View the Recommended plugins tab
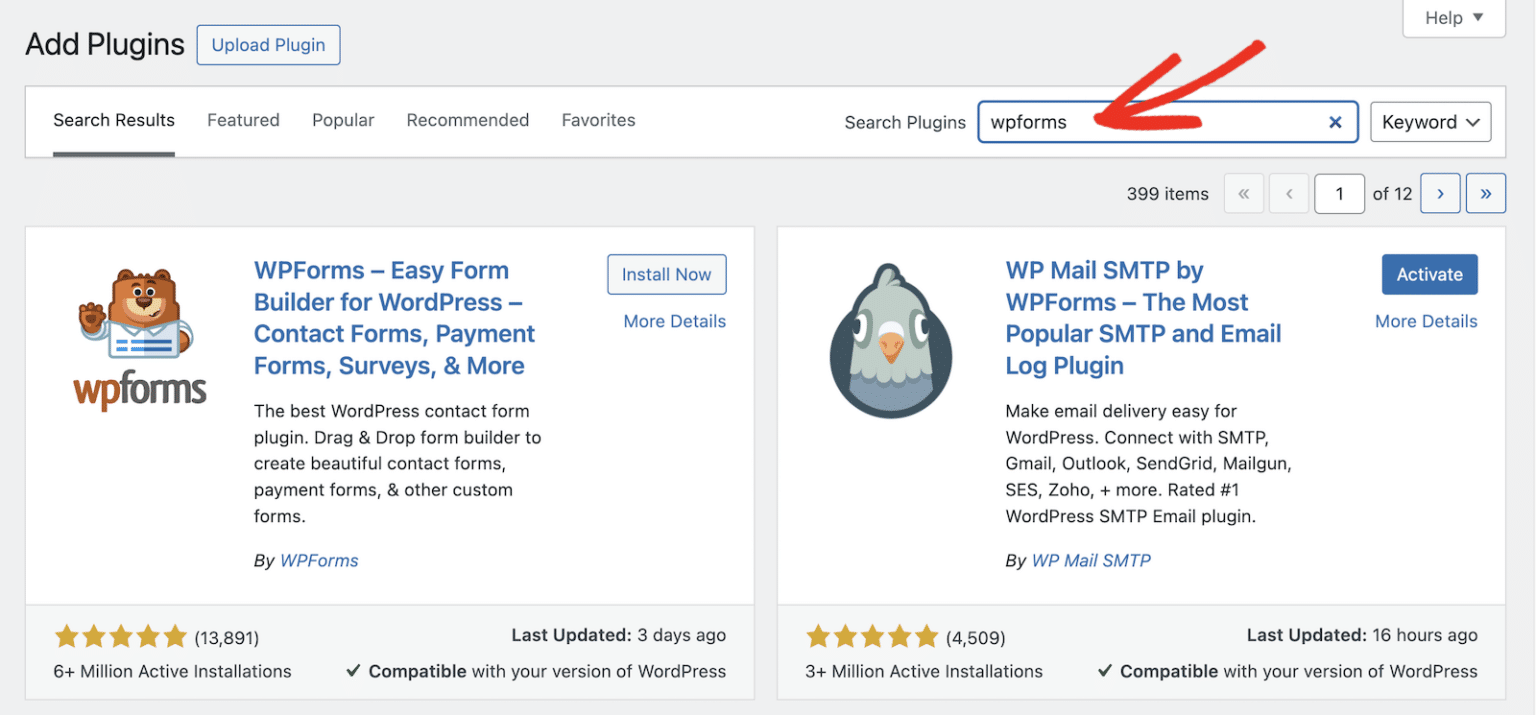Screen dimensions: 1536x715 [x=467, y=120]
